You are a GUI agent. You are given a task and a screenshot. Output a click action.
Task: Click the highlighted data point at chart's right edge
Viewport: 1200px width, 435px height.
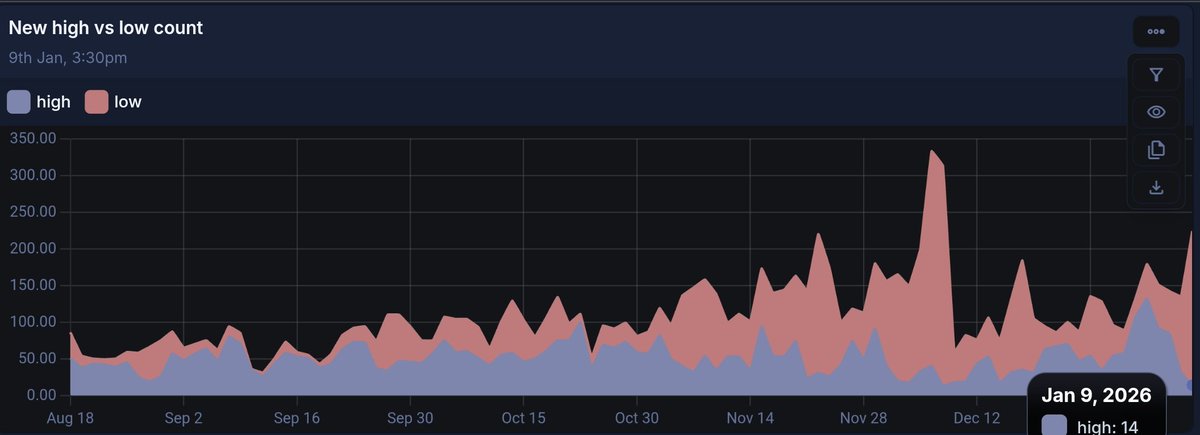coord(1192,385)
